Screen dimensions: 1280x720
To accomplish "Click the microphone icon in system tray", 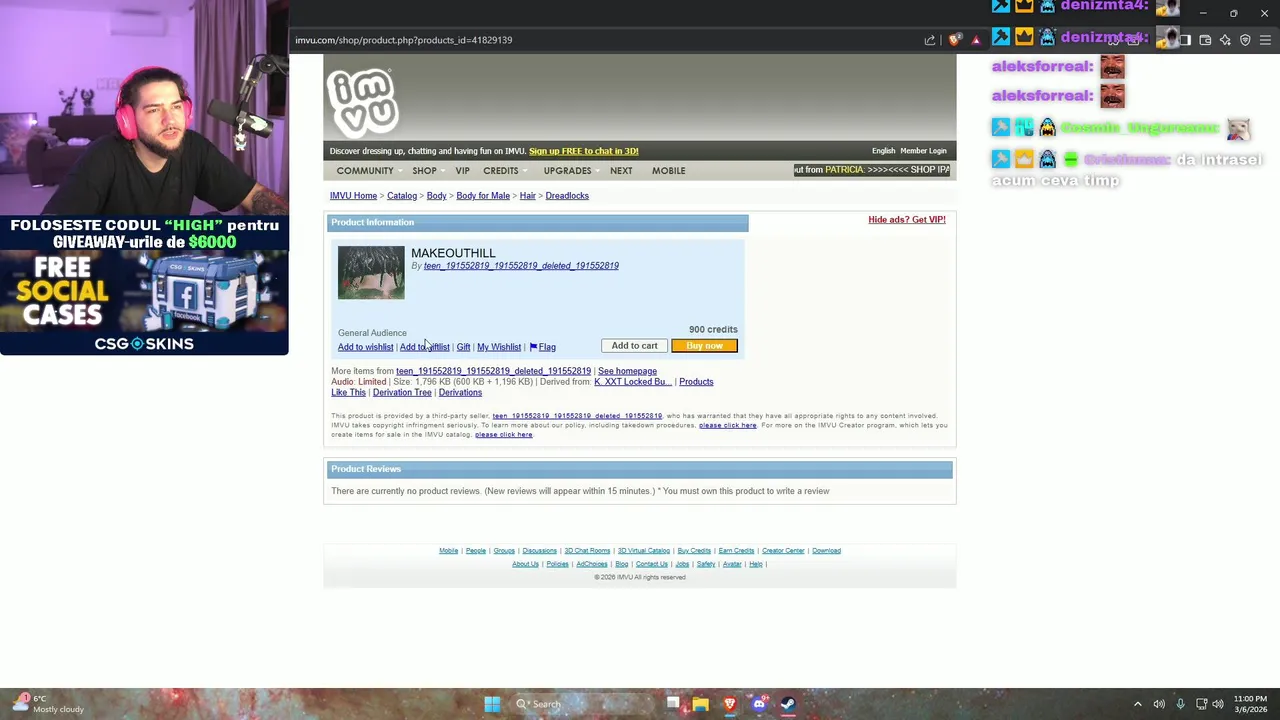I will tap(1180, 704).
